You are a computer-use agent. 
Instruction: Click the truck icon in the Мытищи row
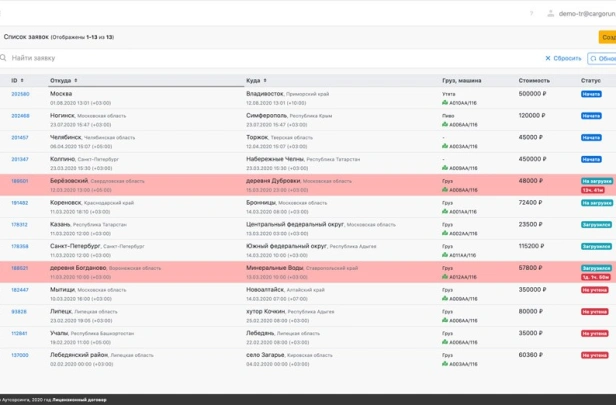pos(445,298)
